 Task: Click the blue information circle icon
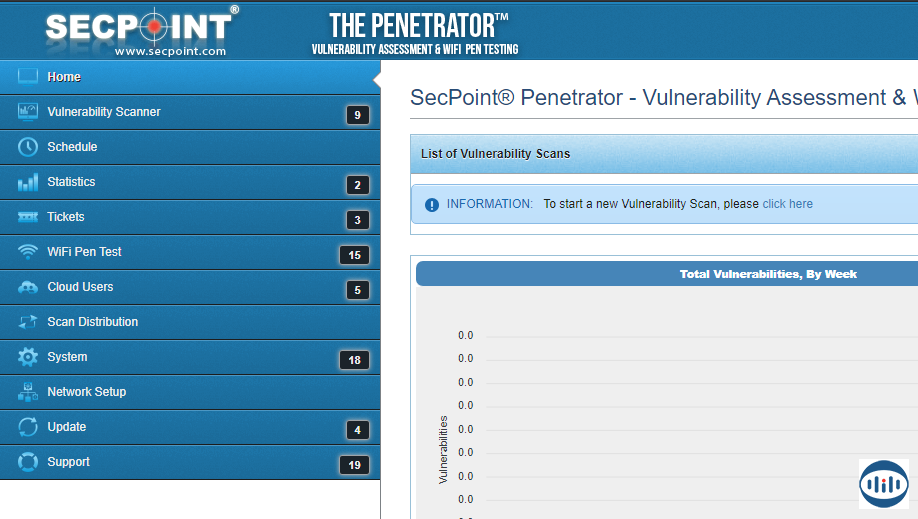coord(432,205)
